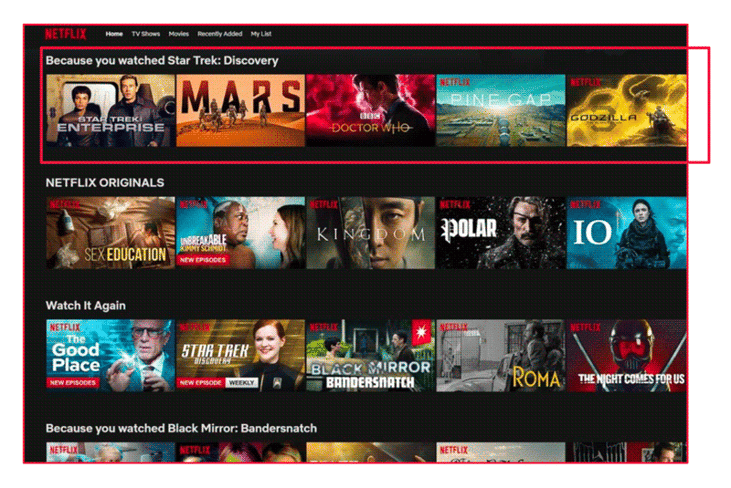
Task: Click the Netflix logo
Action: (66, 34)
